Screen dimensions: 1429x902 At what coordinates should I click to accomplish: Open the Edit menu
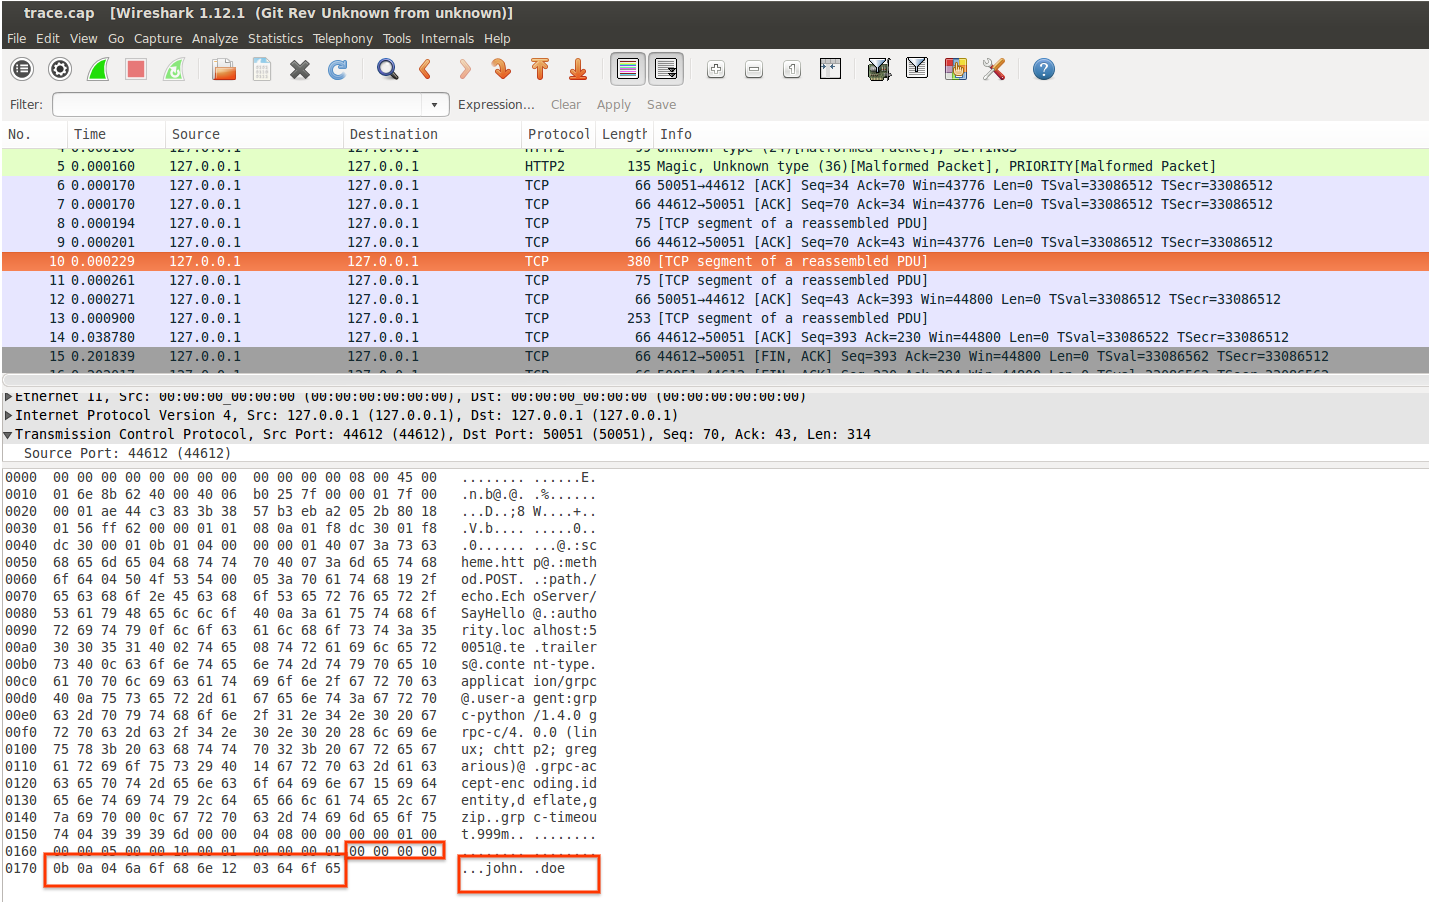point(48,38)
